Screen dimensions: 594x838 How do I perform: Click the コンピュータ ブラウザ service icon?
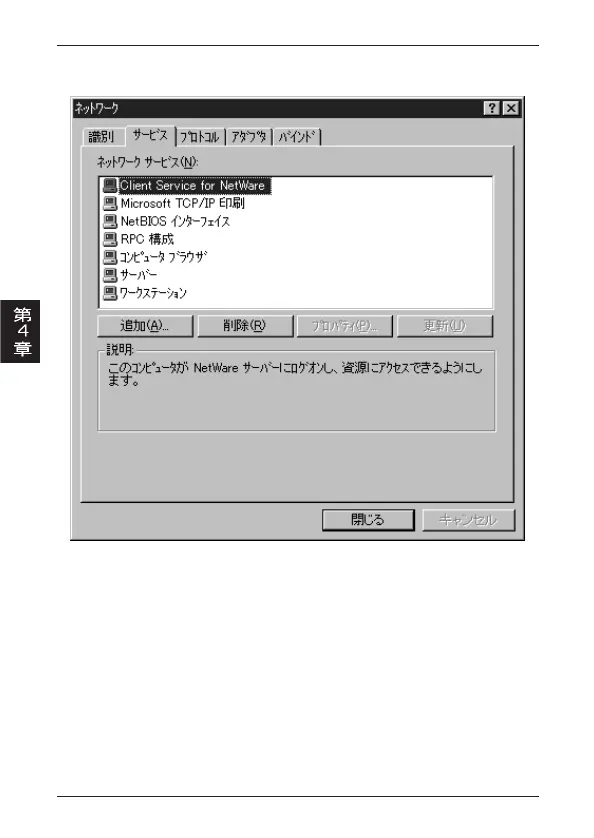coord(110,257)
